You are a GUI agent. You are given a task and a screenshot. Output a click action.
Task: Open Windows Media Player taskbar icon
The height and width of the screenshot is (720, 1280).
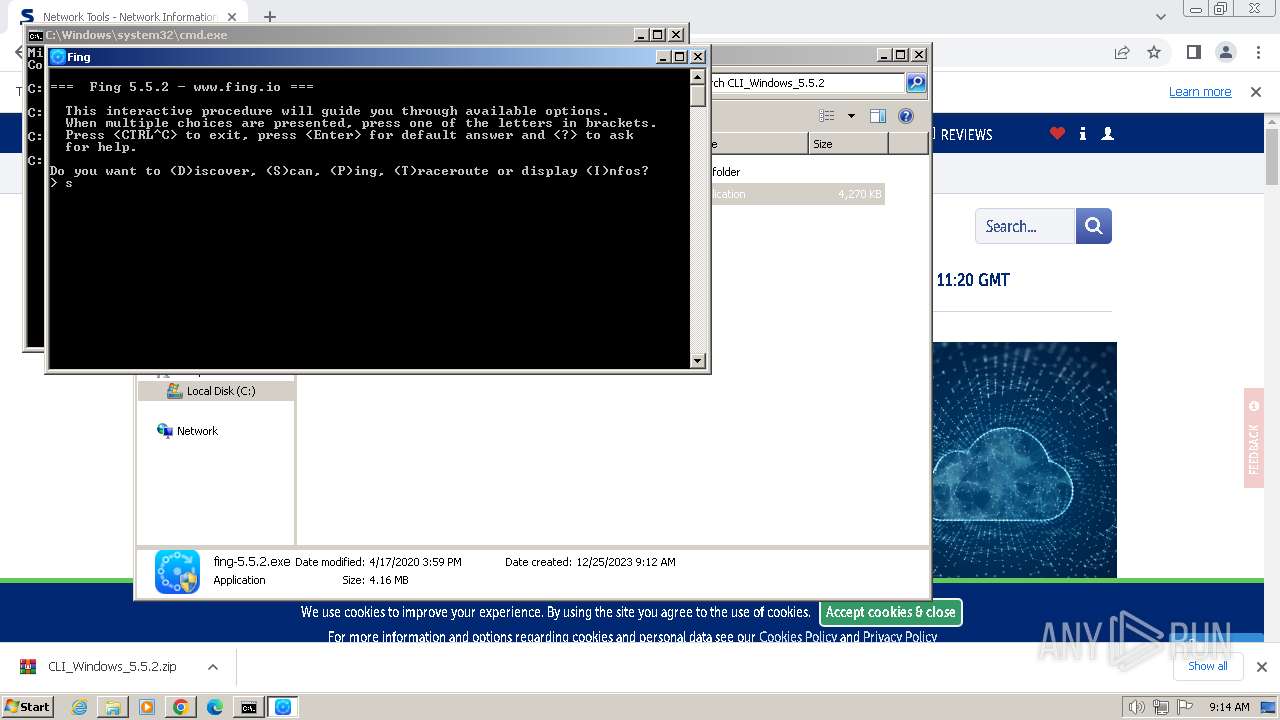point(147,707)
